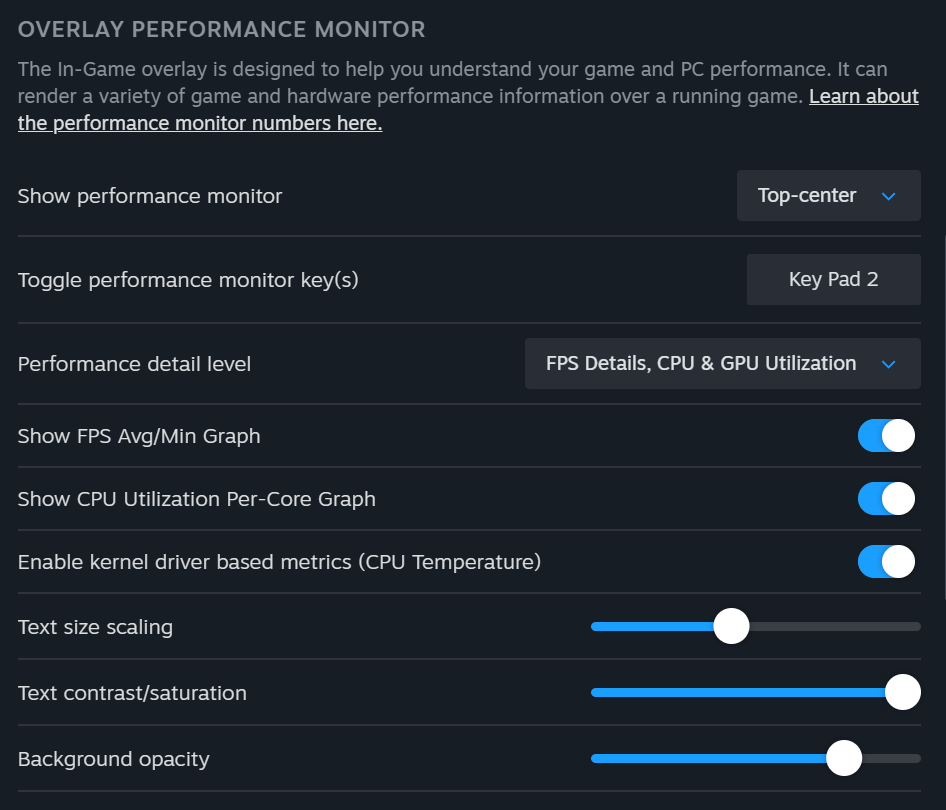946x810 pixels.
Task: Expand the Performance detail level dropdown
Action: click(x=721, y=364)
